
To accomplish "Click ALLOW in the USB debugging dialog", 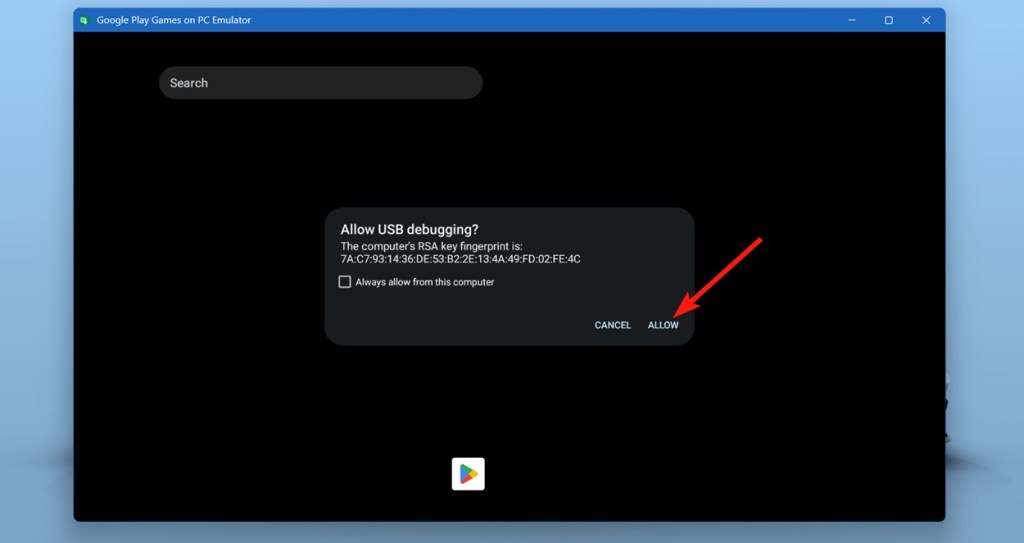I will [x=663, y=325].
